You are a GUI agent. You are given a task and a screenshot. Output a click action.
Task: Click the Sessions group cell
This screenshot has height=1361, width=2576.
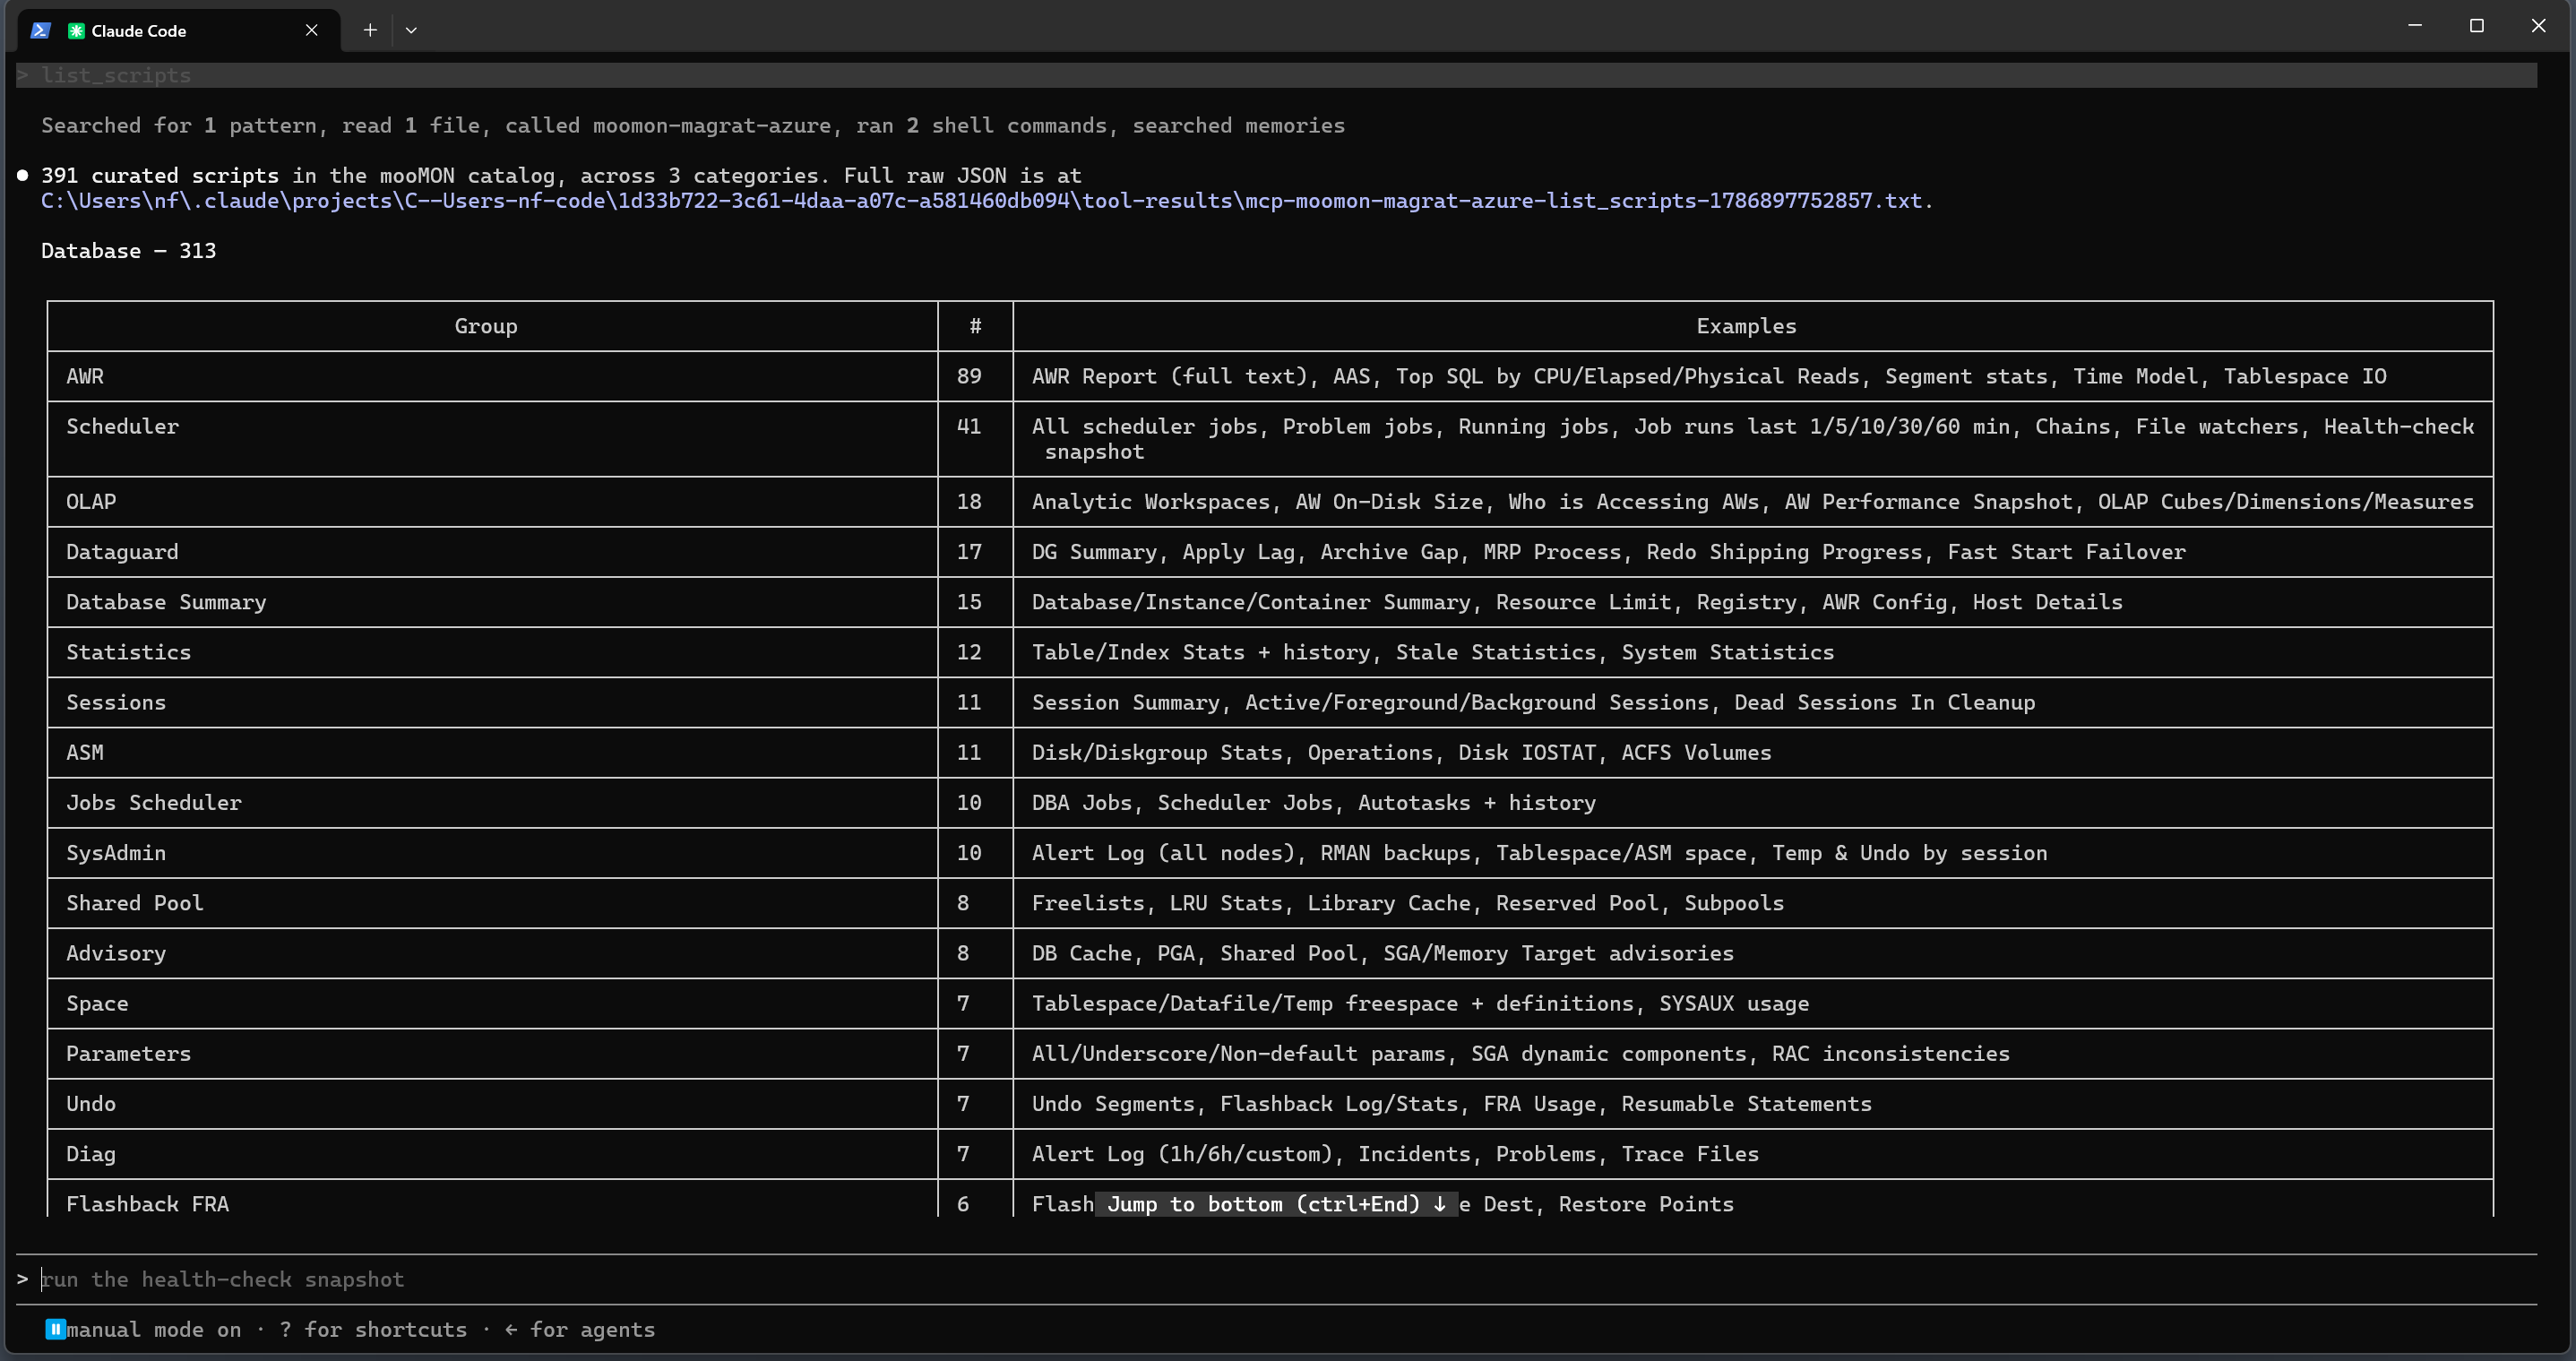click(492, 702)
